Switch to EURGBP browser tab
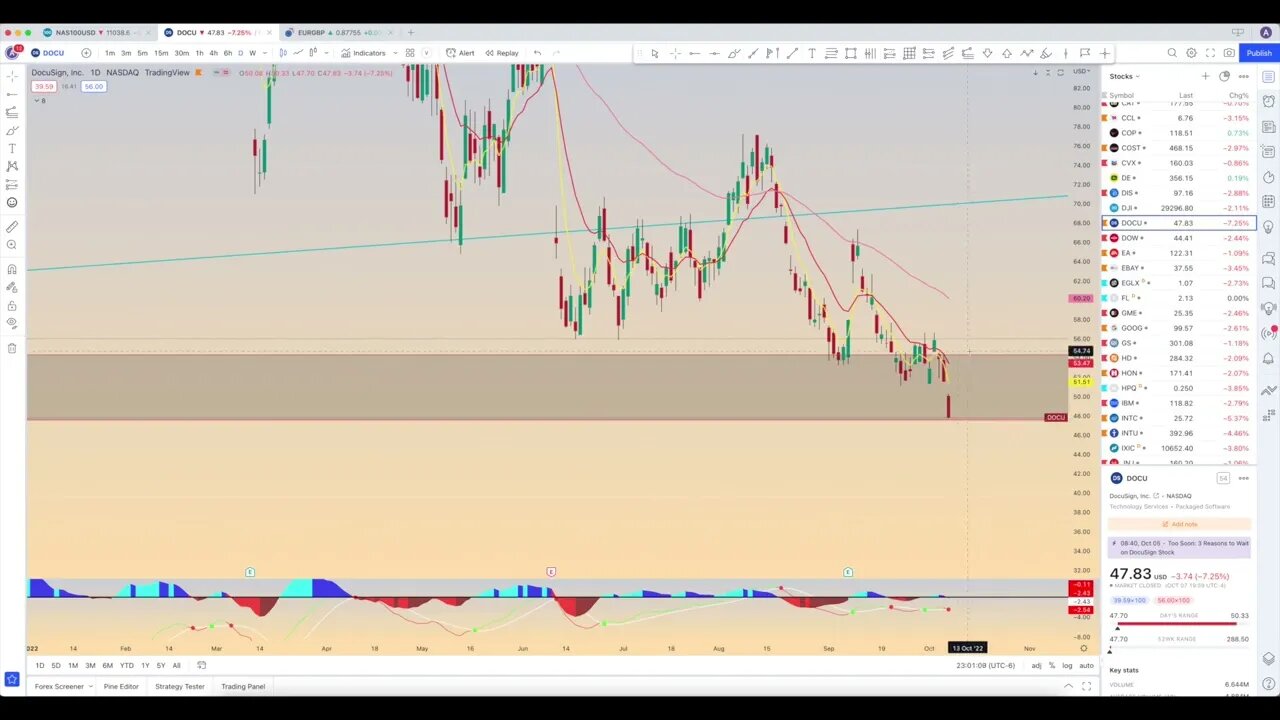The image size is (1280, 720). 338,33
